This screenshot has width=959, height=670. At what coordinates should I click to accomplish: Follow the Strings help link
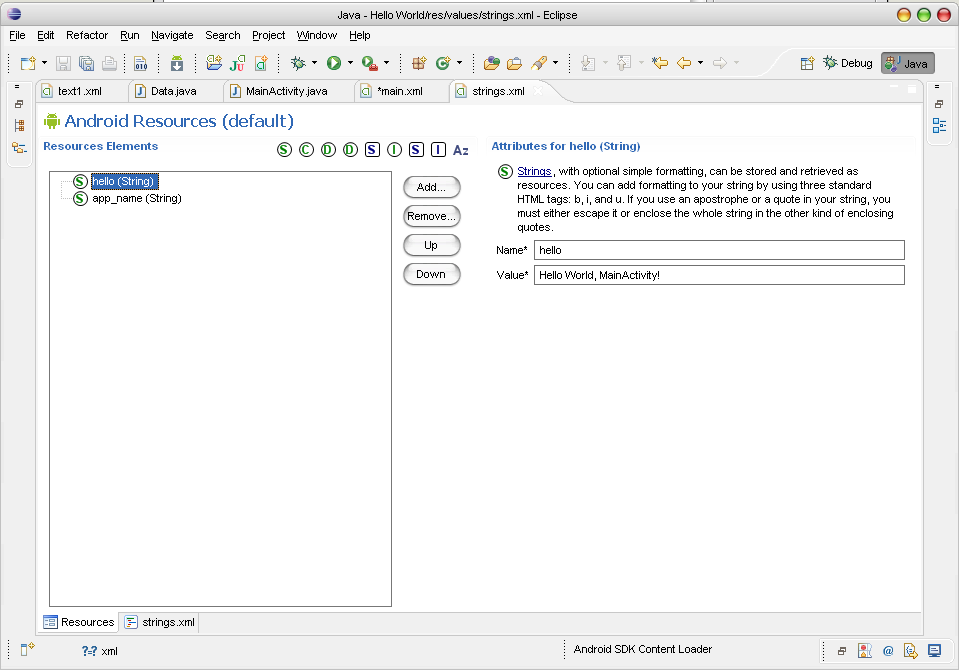click(x=534, y=172)
